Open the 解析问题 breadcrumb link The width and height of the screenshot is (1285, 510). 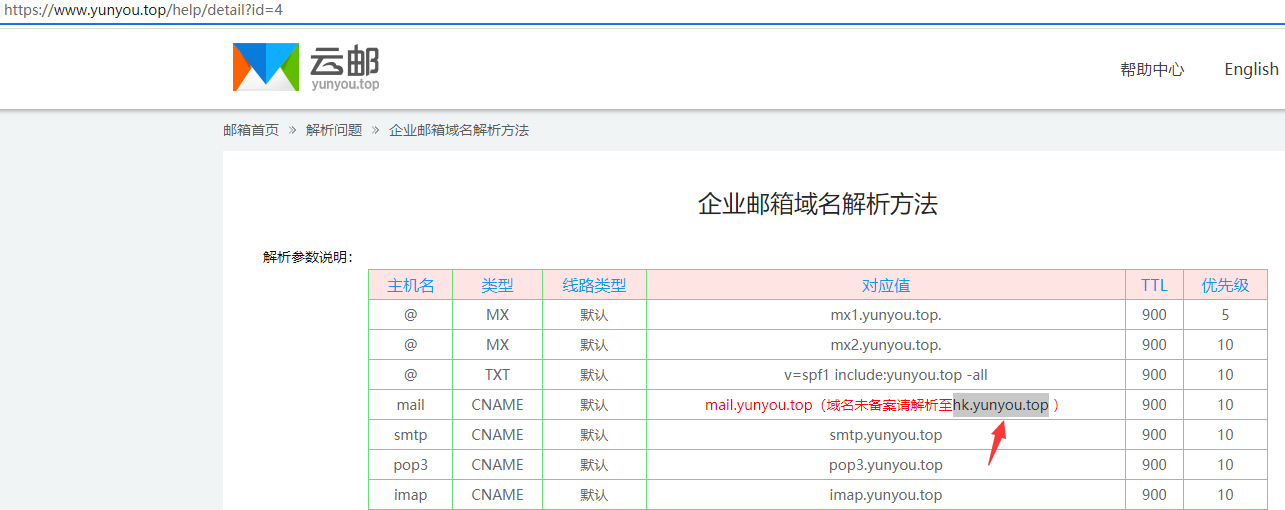(334, 130)
